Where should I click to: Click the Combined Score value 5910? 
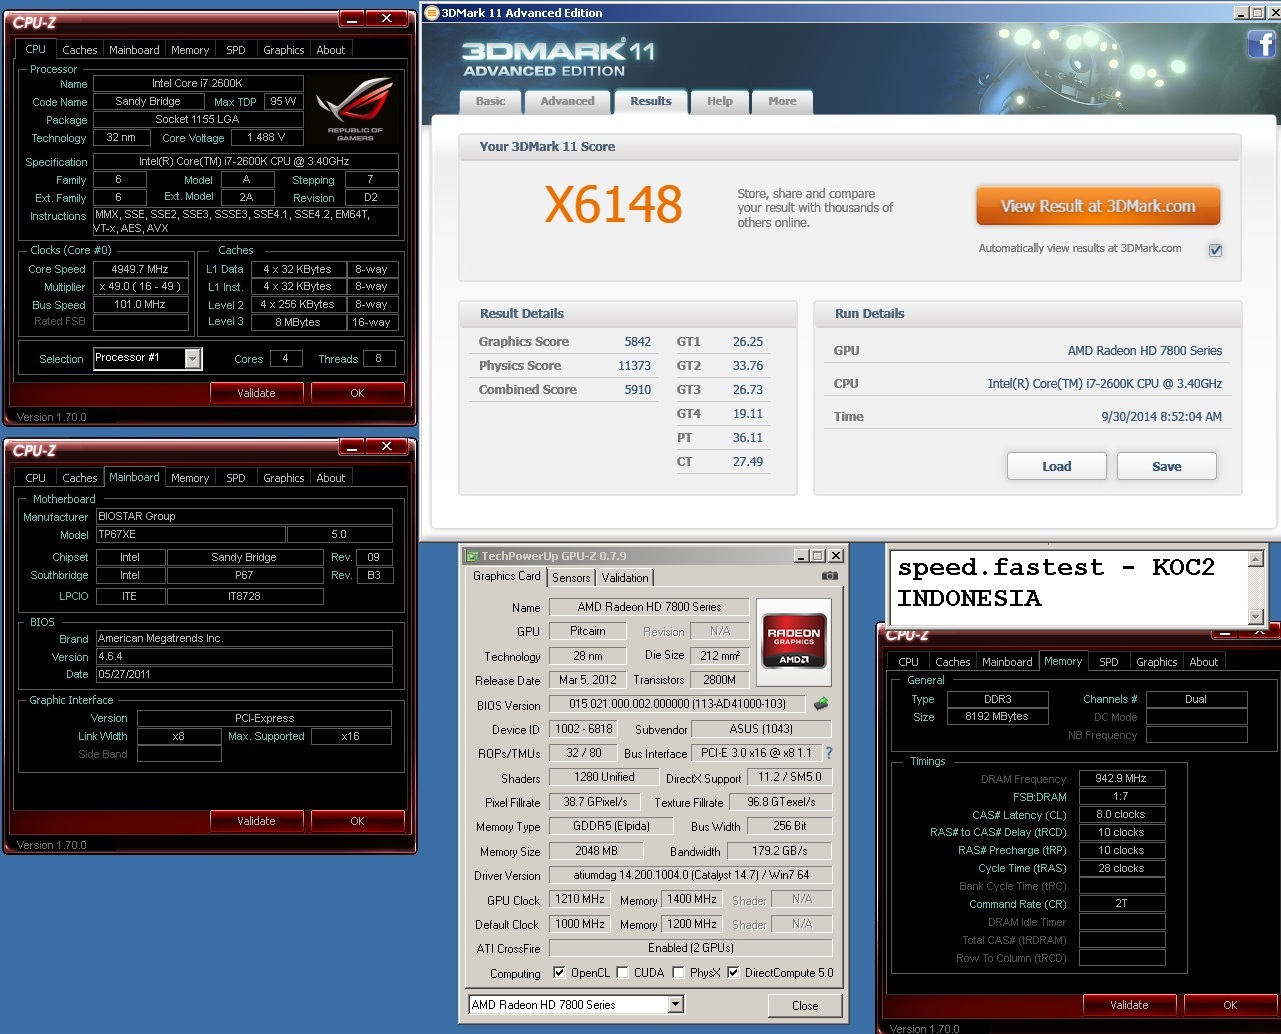637,389
